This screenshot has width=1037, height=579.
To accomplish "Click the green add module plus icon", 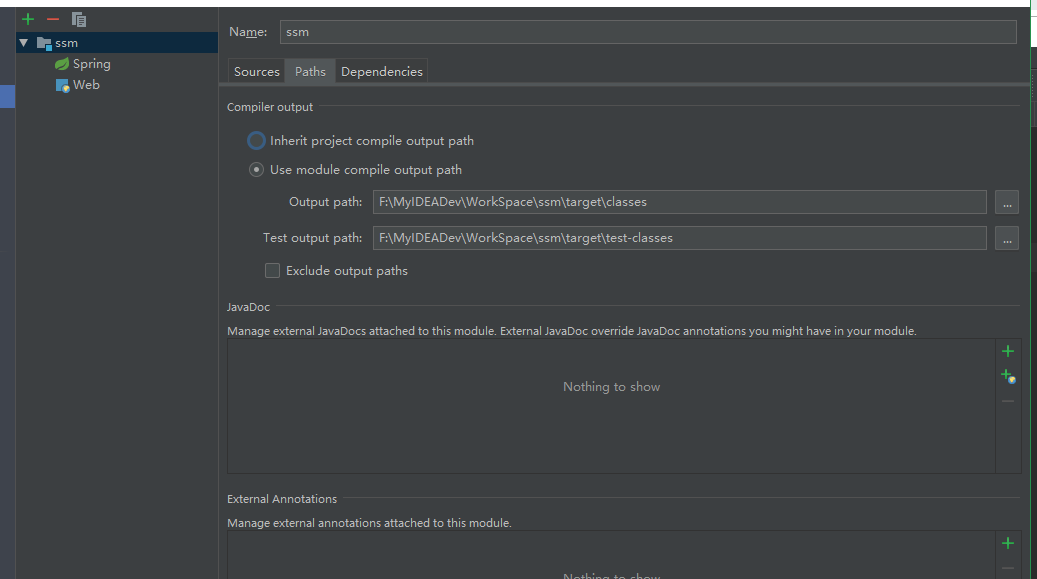I will tap(28, 19).
